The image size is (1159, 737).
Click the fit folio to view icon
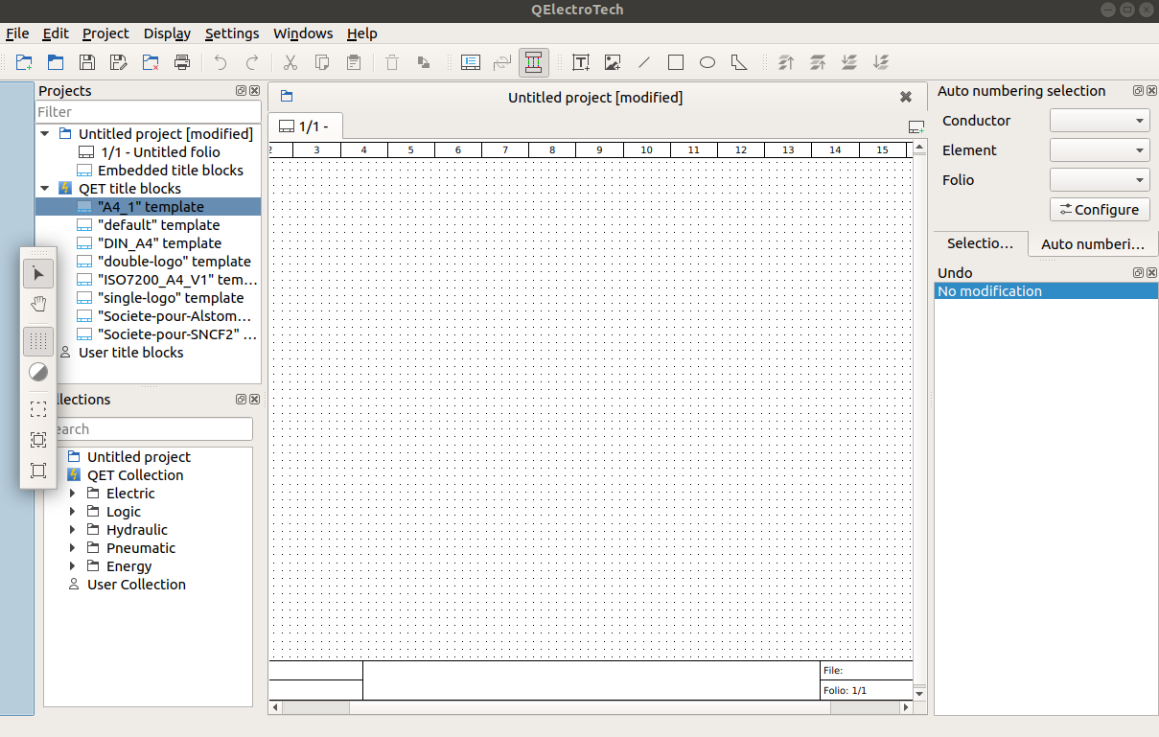[x=38, y=471]
